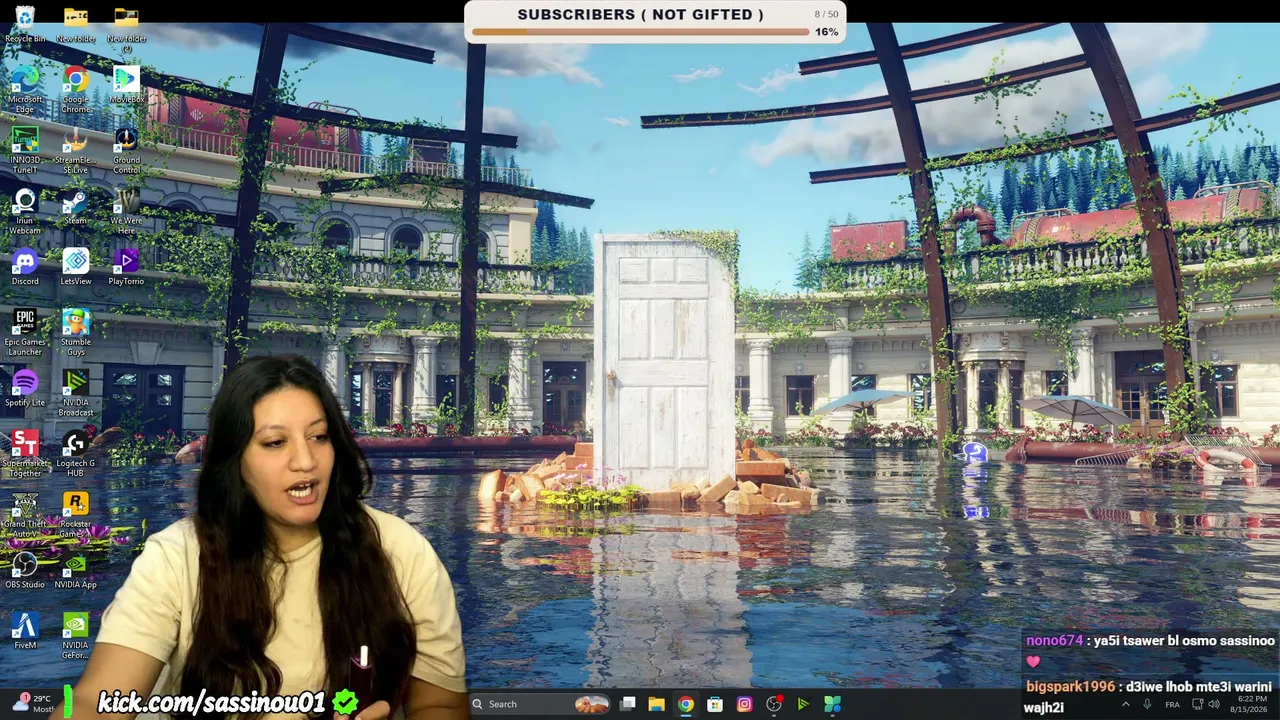Viewport: 1280px width, 720px height.
Task: Open the Discord desktop shortcut
Action: 25,268
